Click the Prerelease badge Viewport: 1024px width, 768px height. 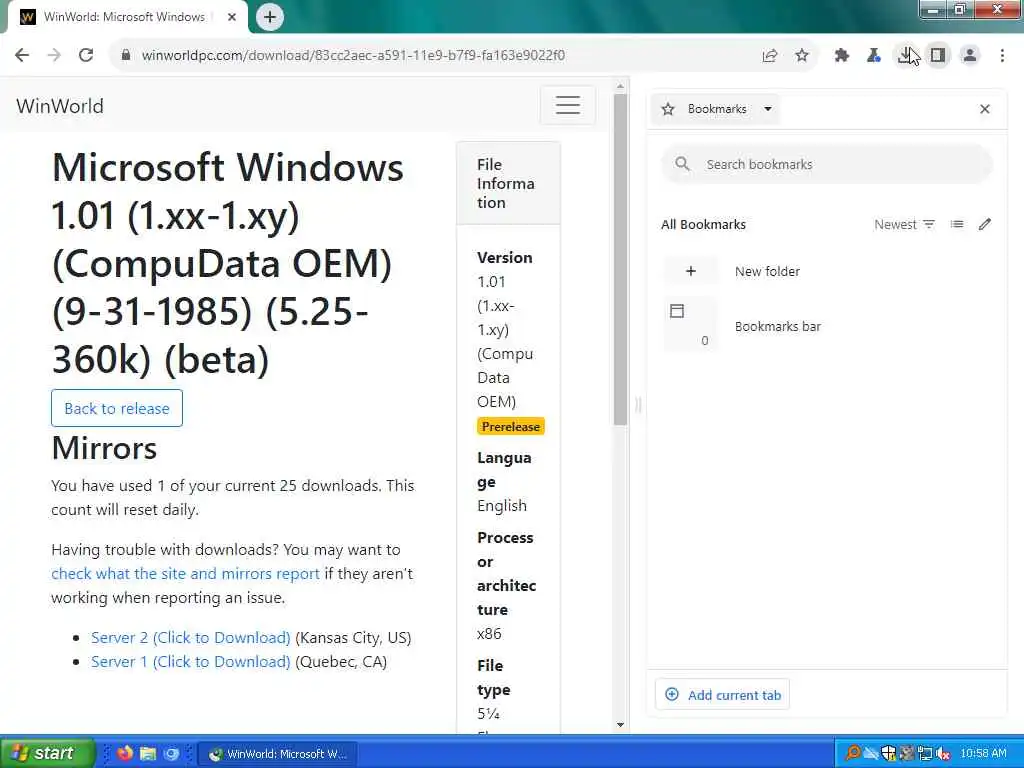[x=511, y=426]
